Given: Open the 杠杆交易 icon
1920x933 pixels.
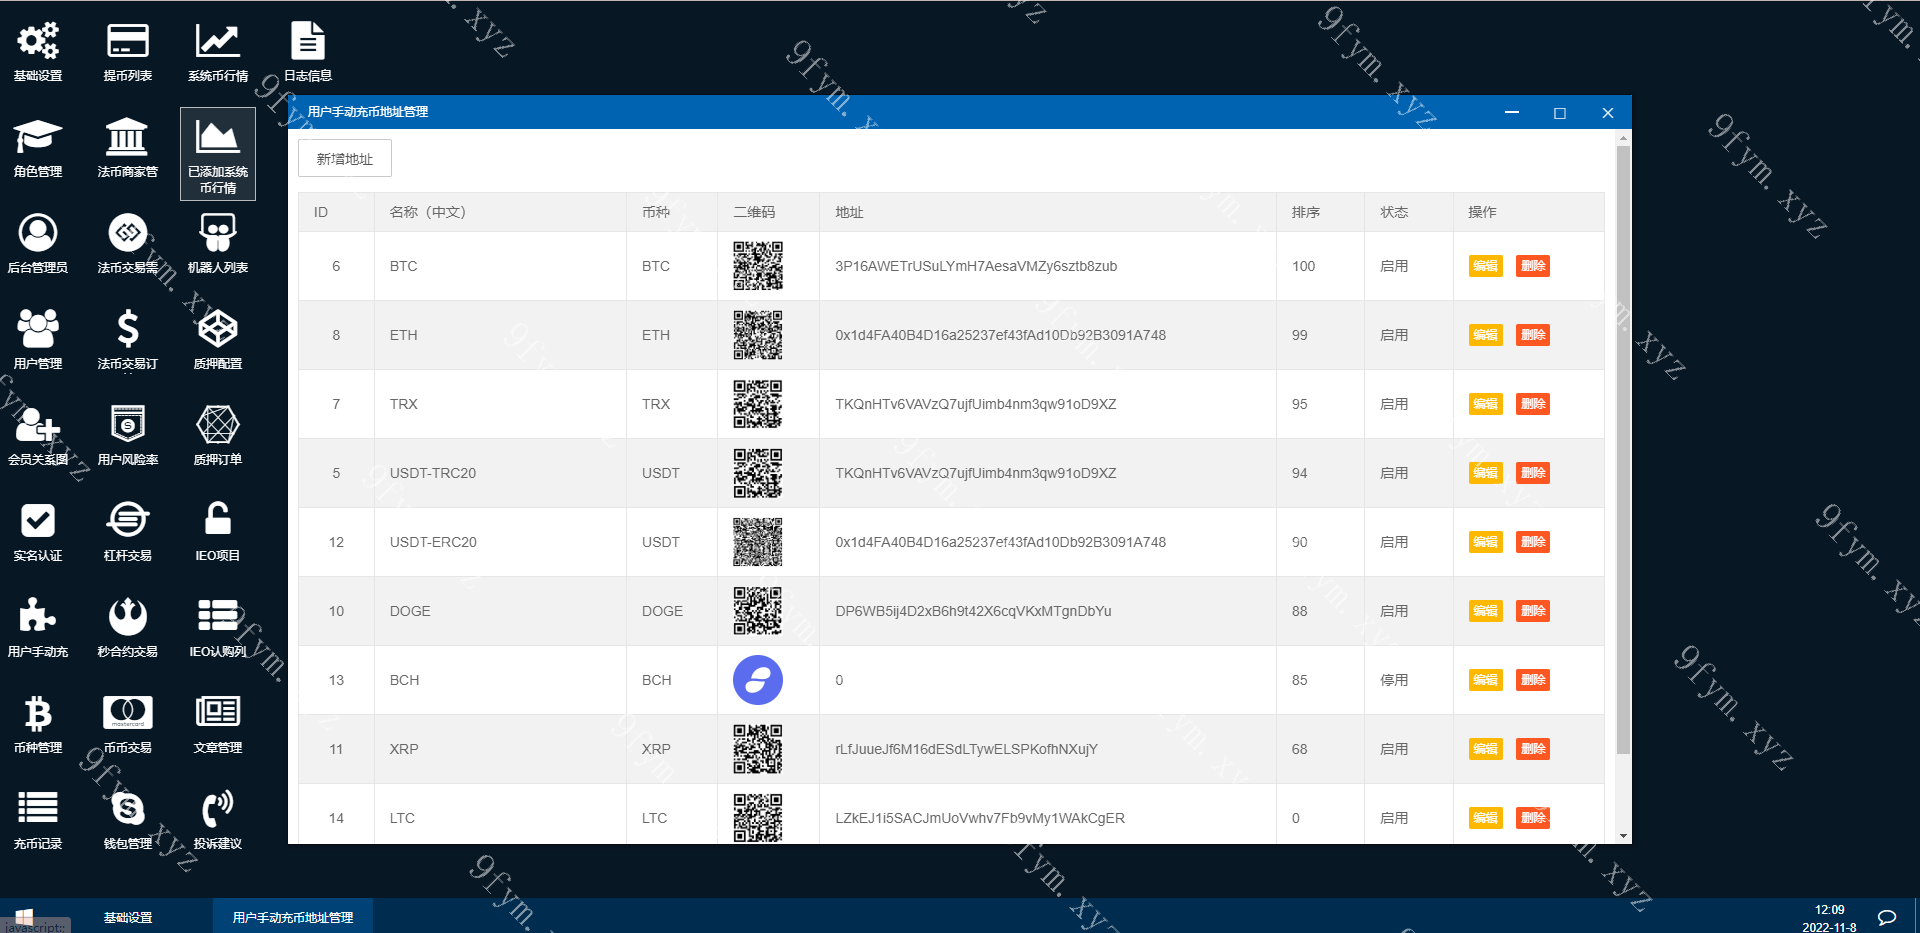Looking at the screenshot, I should pyautogui.click(x=127, y=521).
